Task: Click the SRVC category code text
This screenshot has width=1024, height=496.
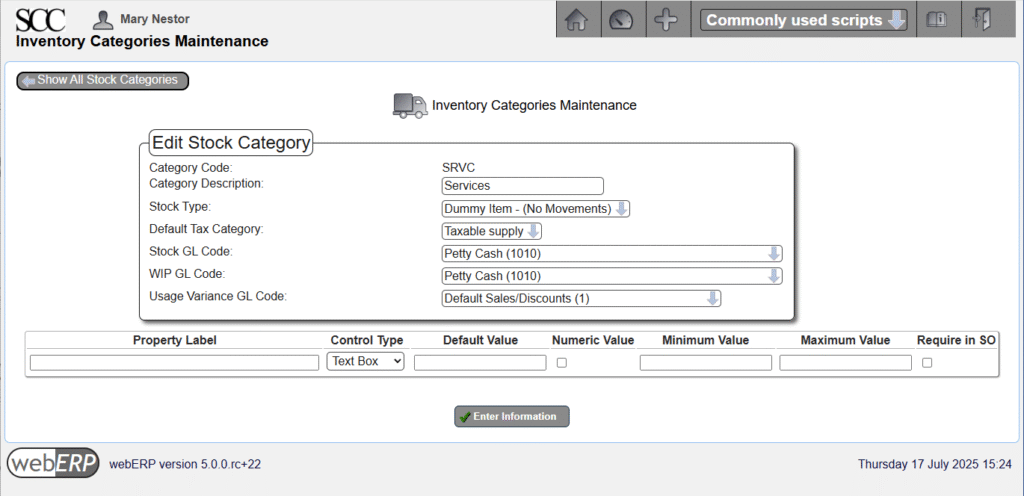Action: point(458,168)
